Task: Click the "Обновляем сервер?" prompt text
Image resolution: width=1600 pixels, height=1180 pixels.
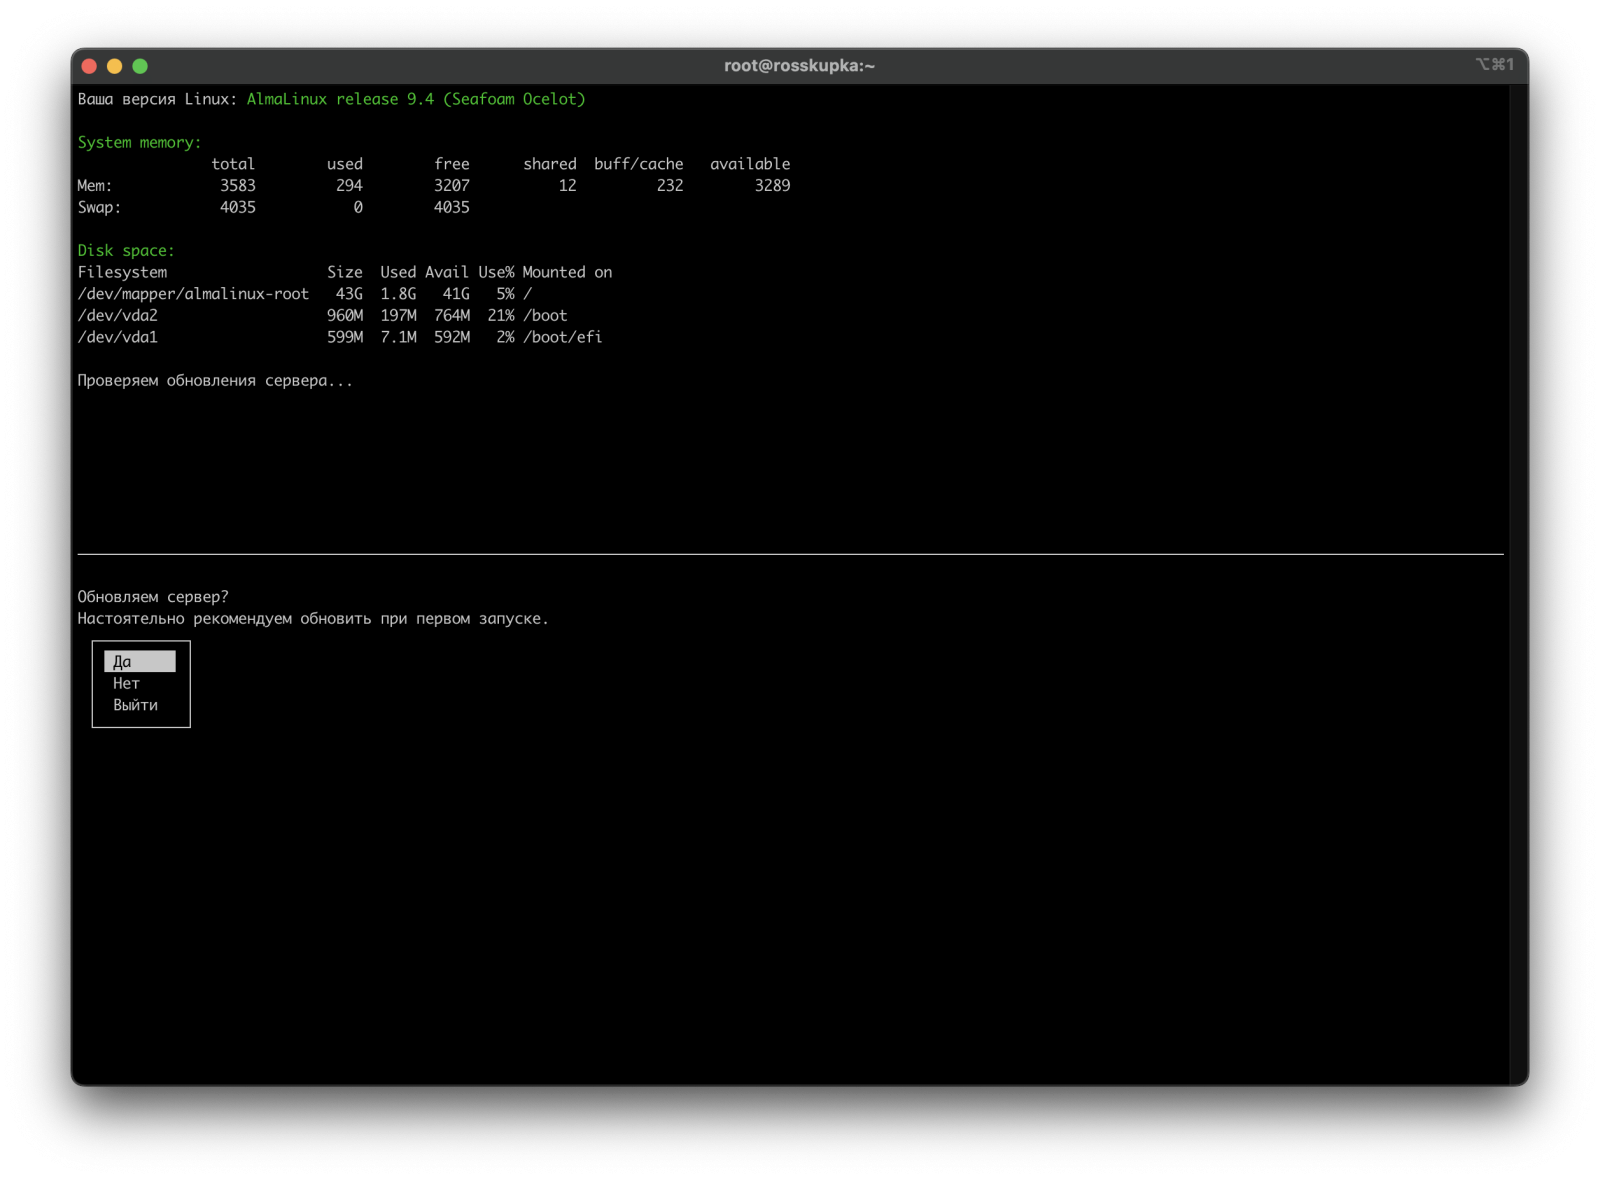Action: coord(153,597)
